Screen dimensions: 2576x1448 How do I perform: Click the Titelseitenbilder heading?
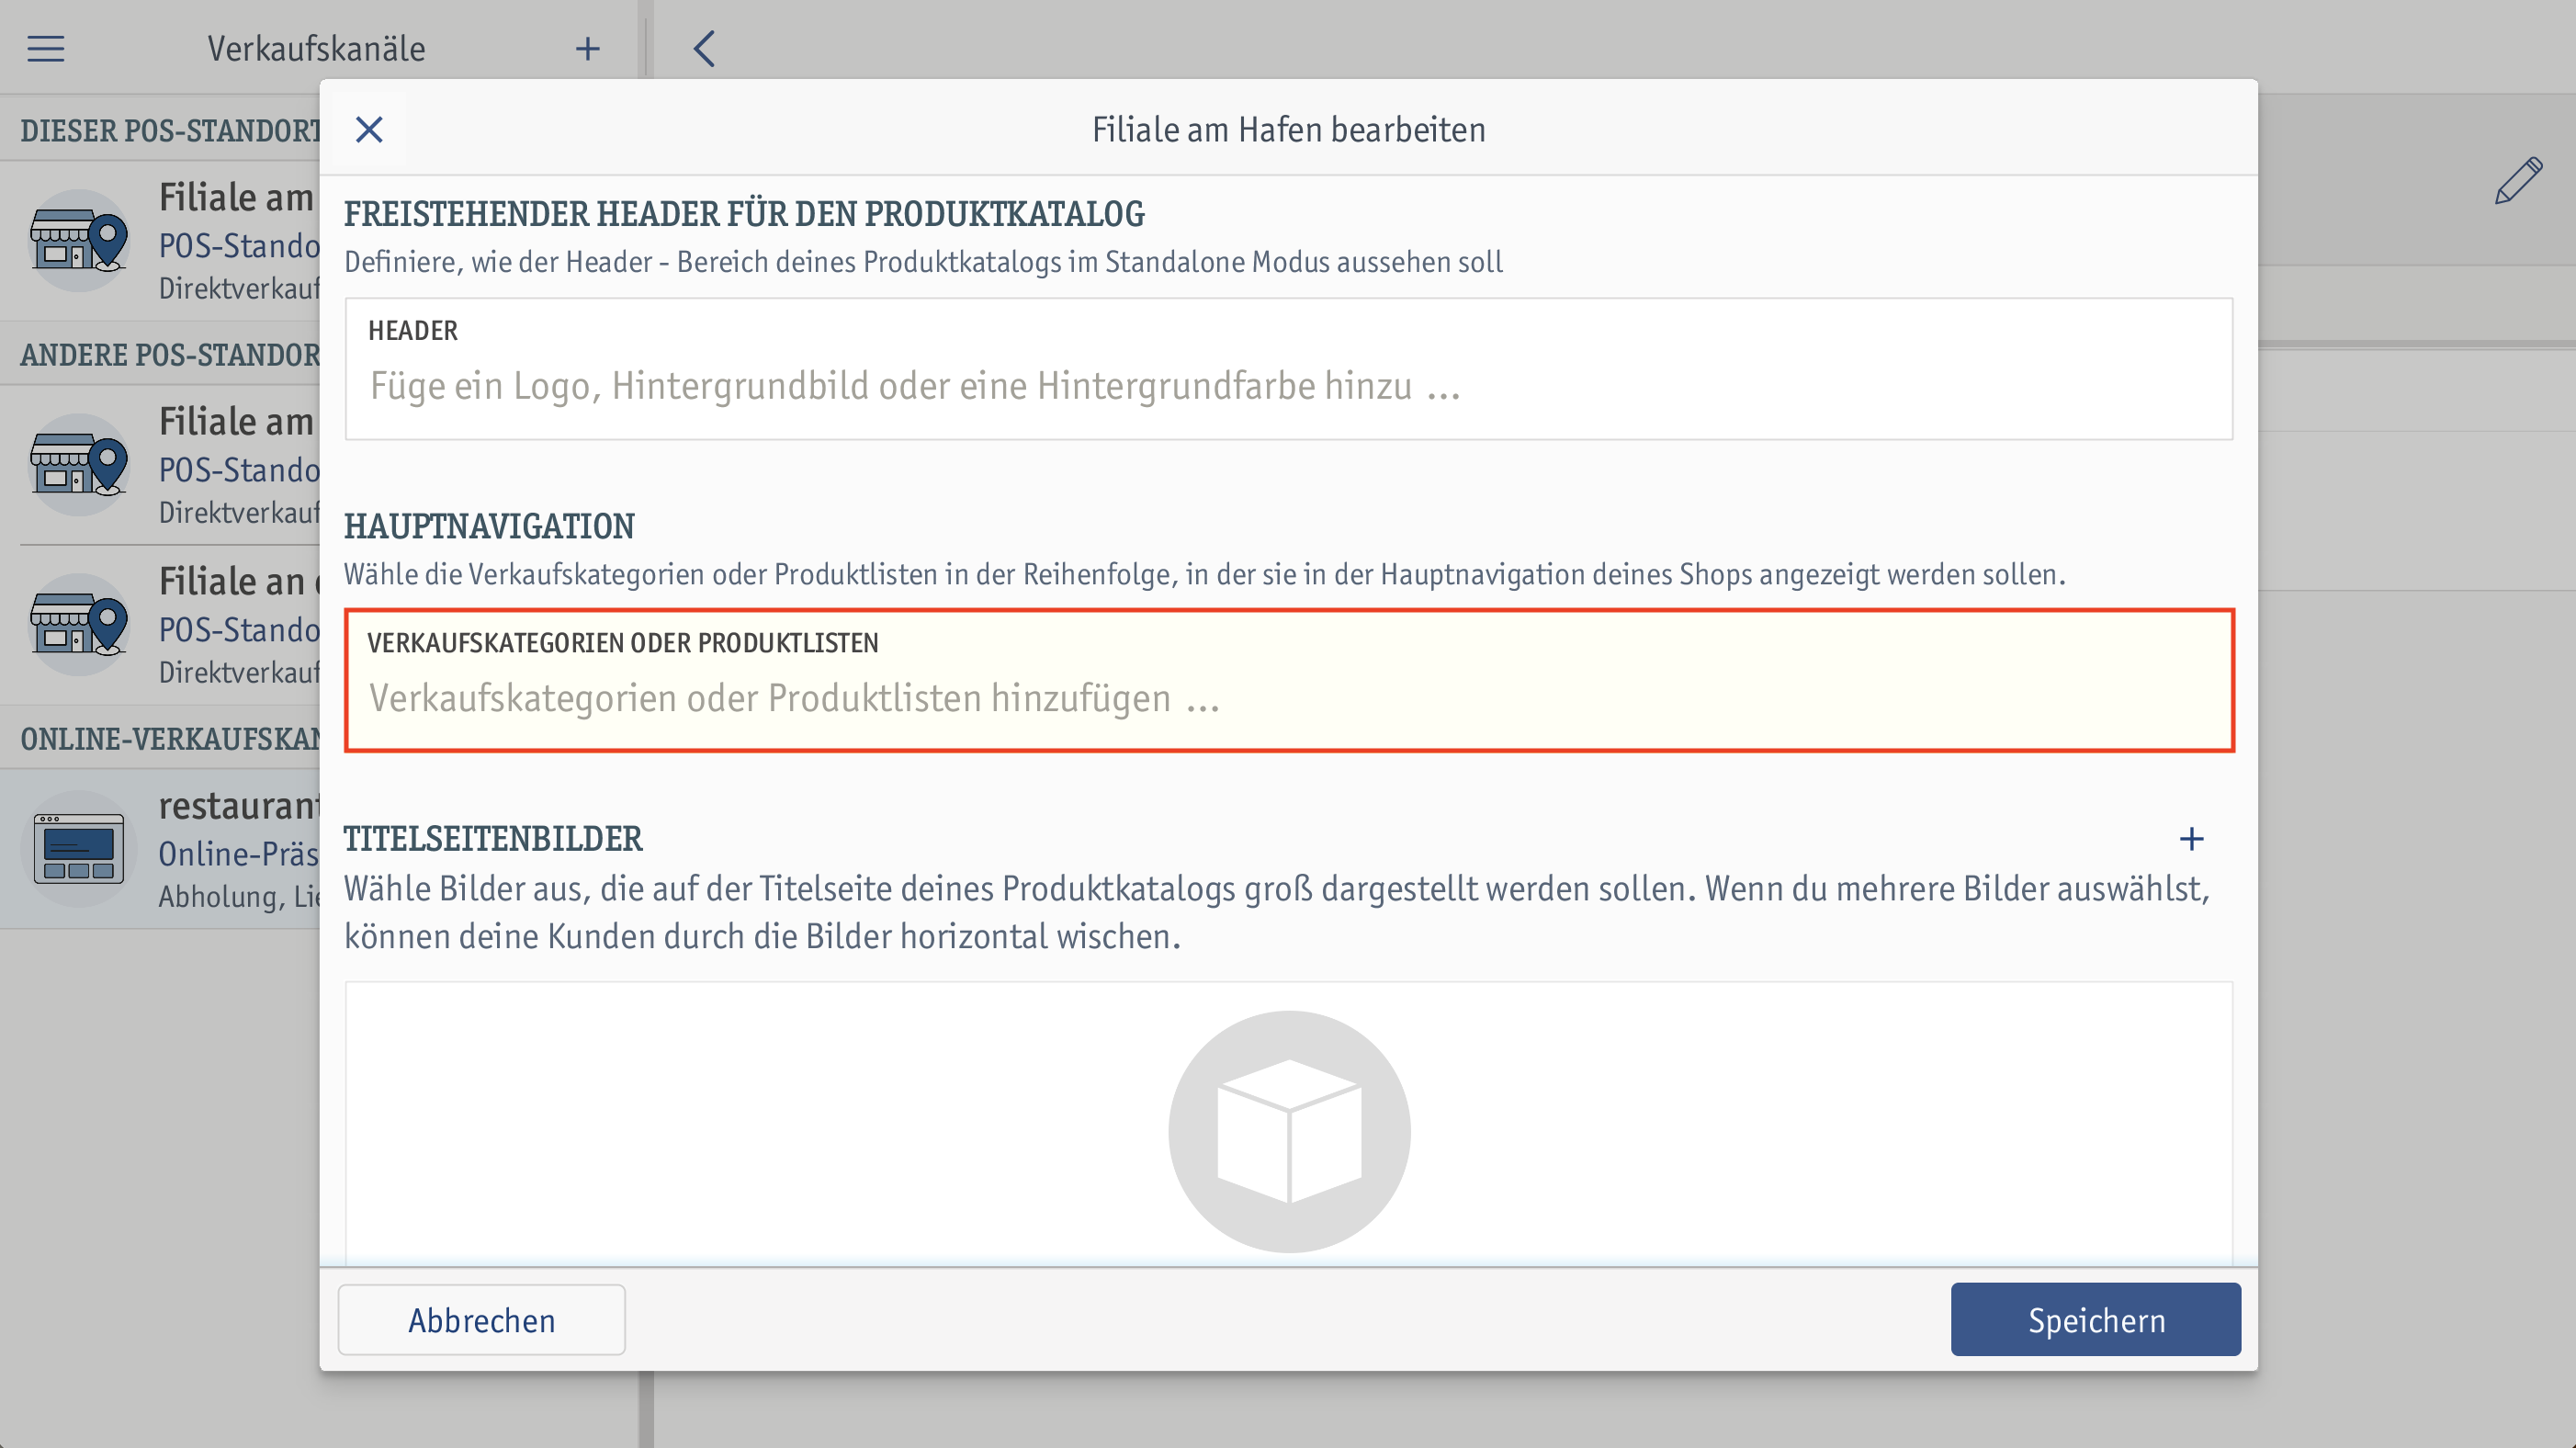coord(493,838)
